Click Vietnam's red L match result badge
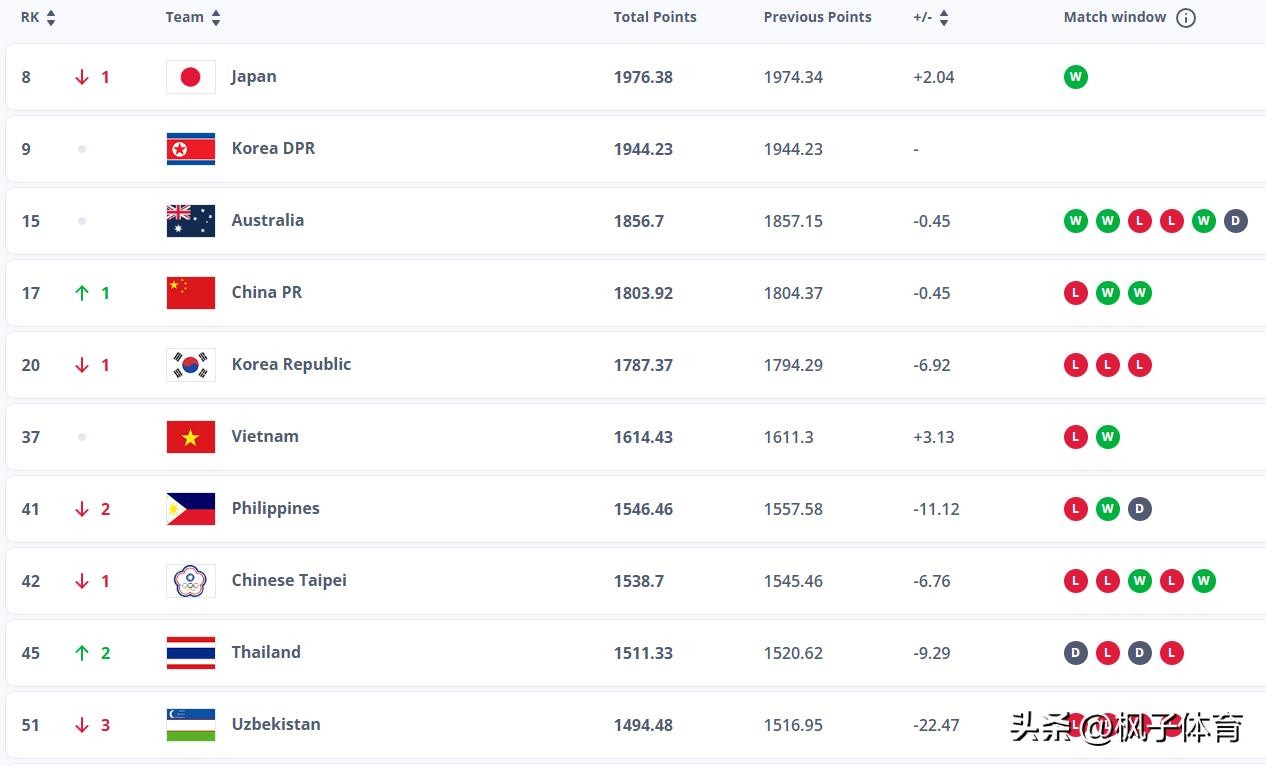Viewport: 1266px width, 766px height. point(1076,437)
